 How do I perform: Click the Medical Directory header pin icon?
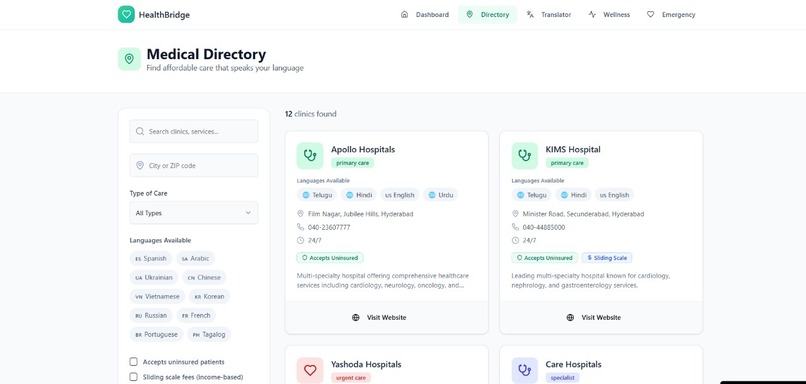click(129, 59)
